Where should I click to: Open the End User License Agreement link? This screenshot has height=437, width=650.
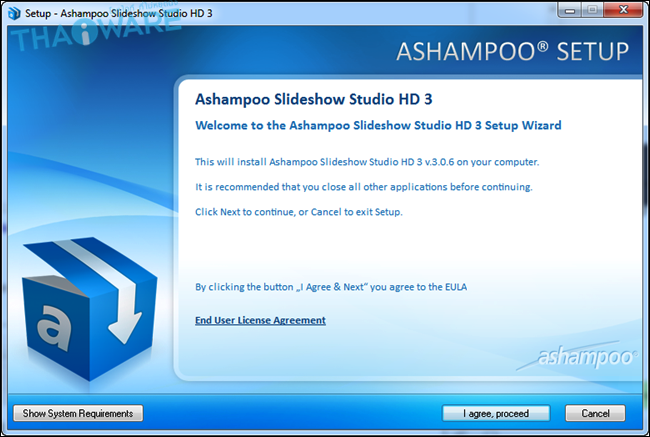coord(260,320)
